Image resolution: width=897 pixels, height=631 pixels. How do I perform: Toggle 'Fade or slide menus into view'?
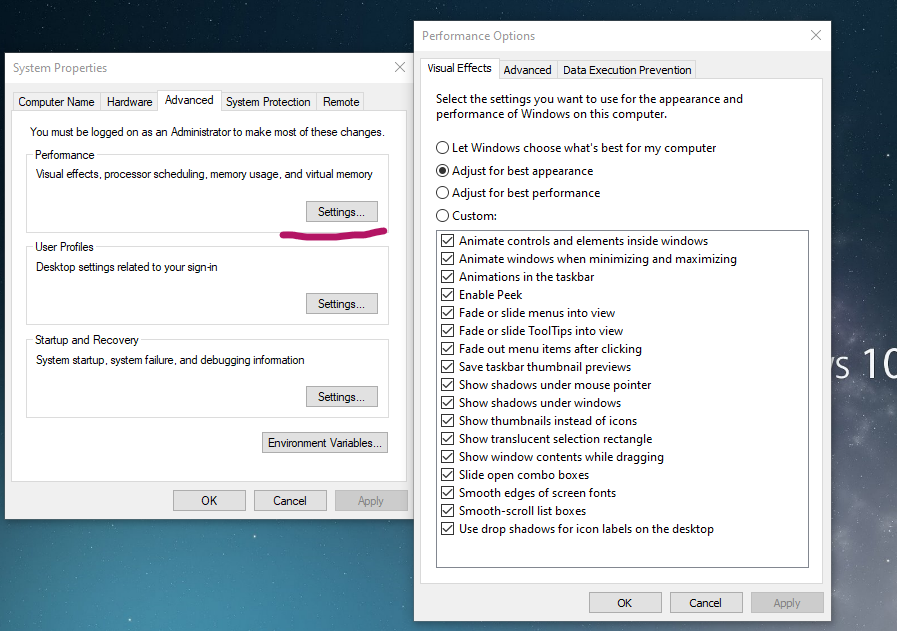pyautogui.click(x=447, y=313)
